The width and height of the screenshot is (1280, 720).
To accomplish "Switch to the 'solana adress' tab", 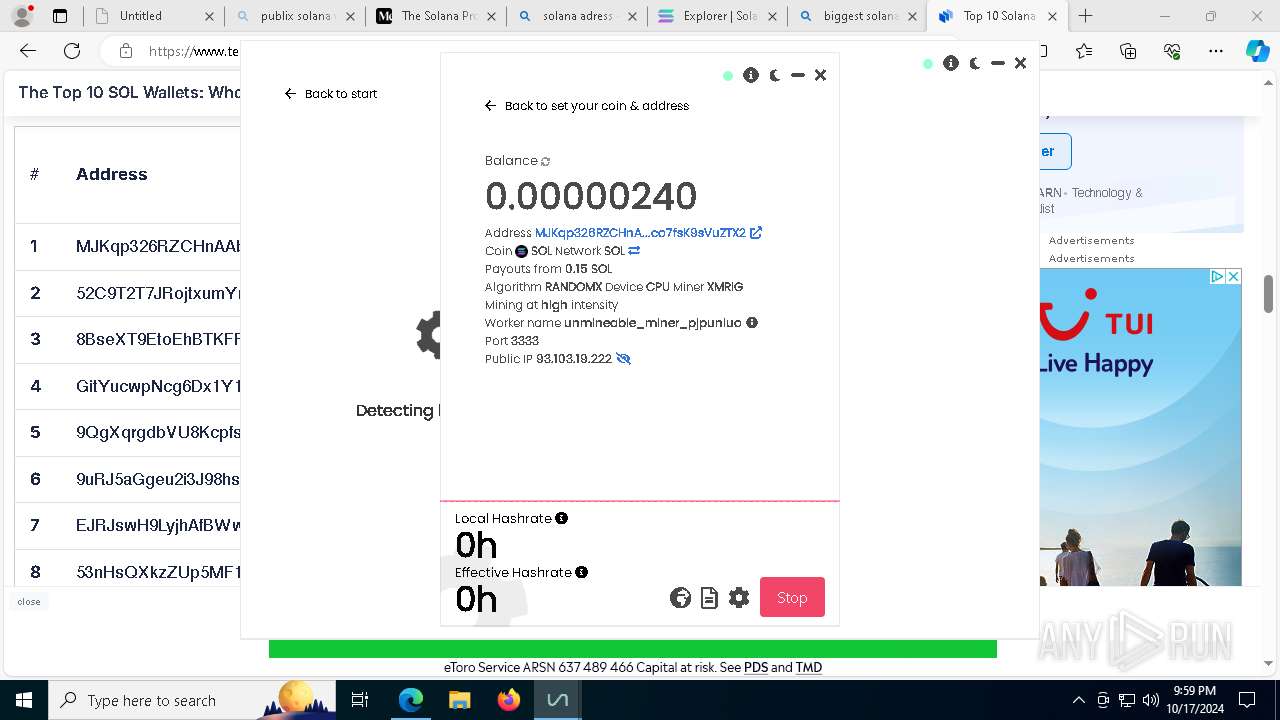I will click(575, 16).
